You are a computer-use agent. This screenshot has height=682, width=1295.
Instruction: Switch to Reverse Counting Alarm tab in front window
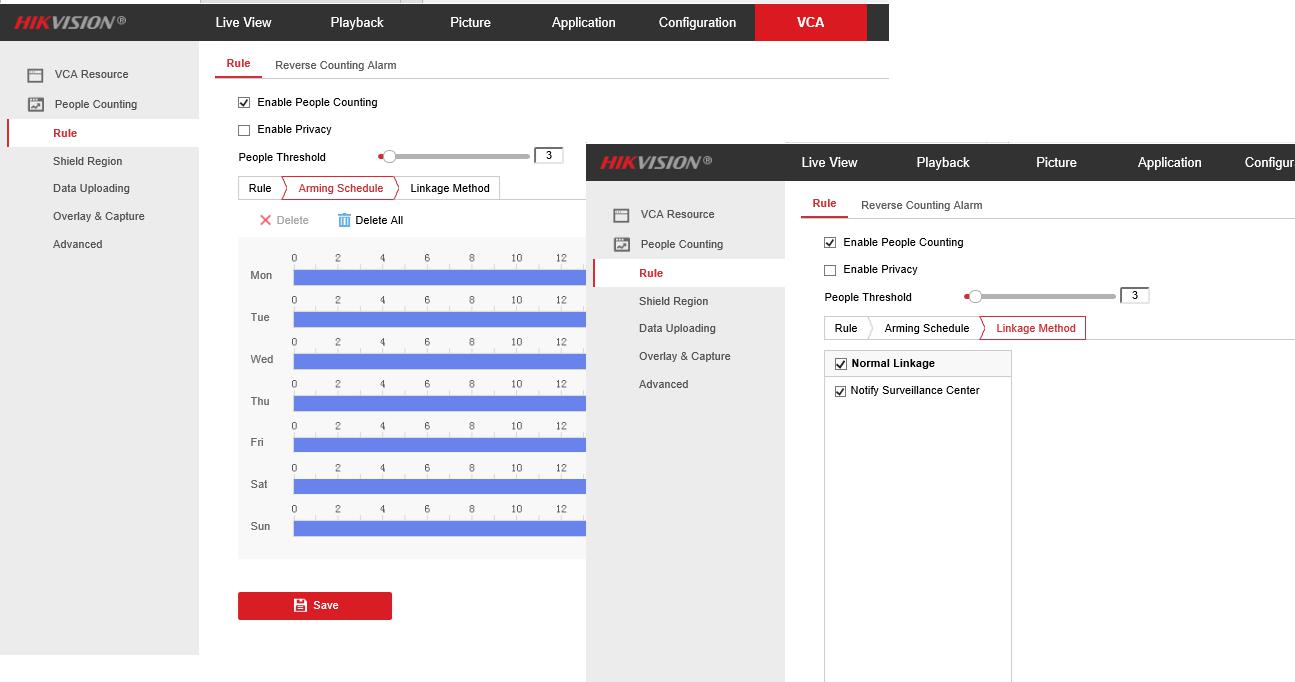tap(921, 205)
